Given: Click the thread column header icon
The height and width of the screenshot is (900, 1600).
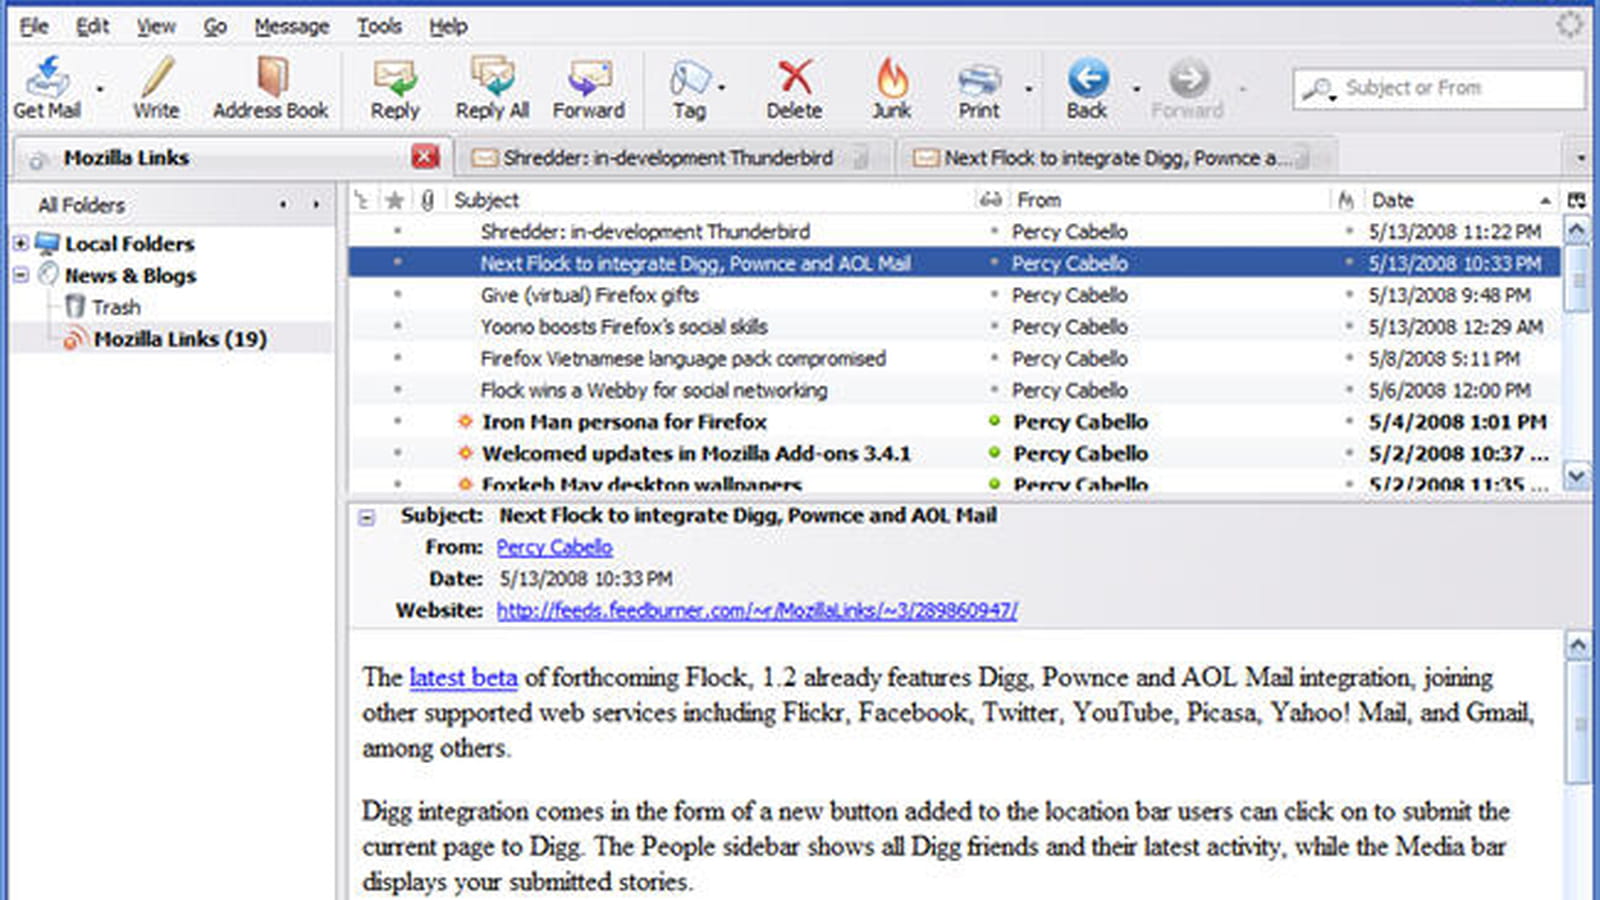Looking at the screenshot, I should click(x=362, y=200).
